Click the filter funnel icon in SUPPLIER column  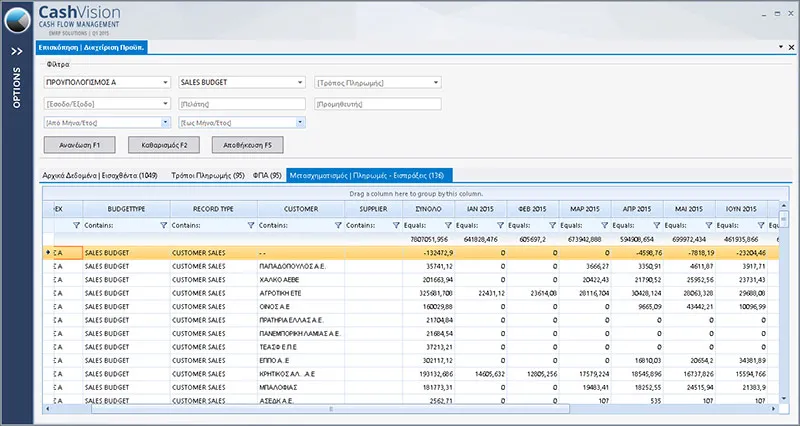pyautogui.click(x=396, y=225)
